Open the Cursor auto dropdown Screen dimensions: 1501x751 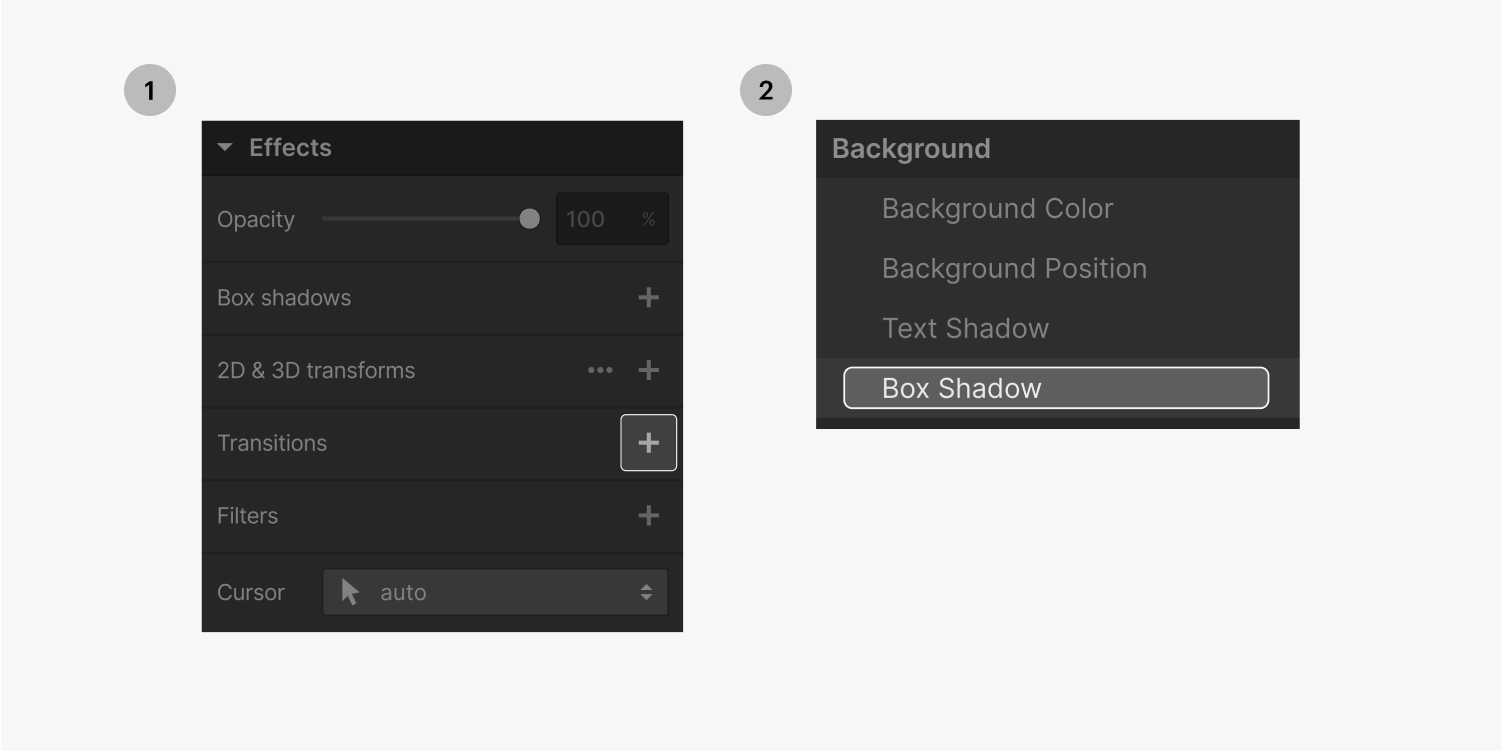coord(495,592)
